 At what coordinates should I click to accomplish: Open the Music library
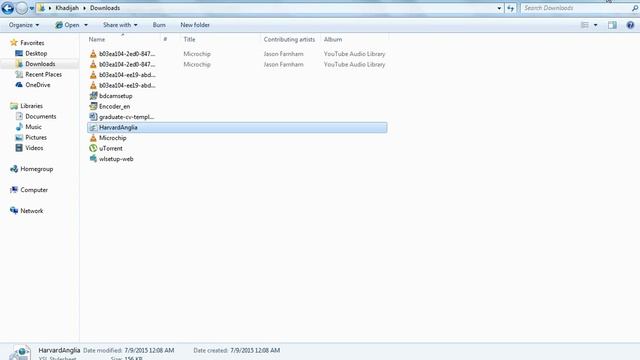tap(33, 127)
